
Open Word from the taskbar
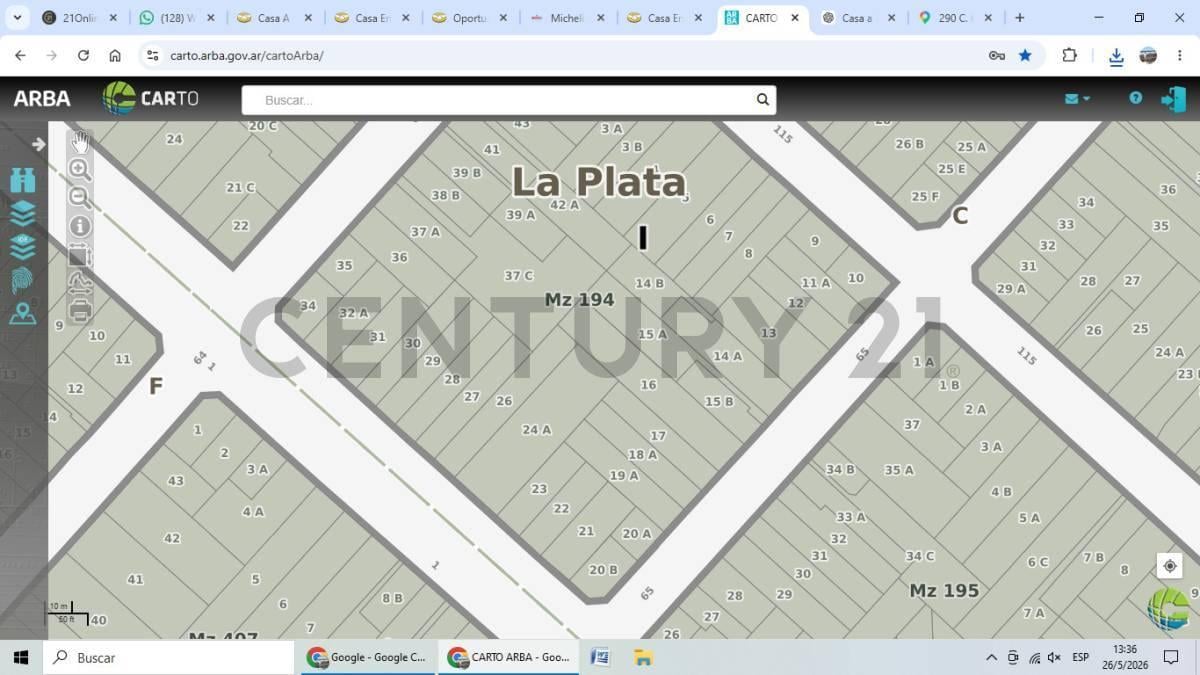pos(600,657)
